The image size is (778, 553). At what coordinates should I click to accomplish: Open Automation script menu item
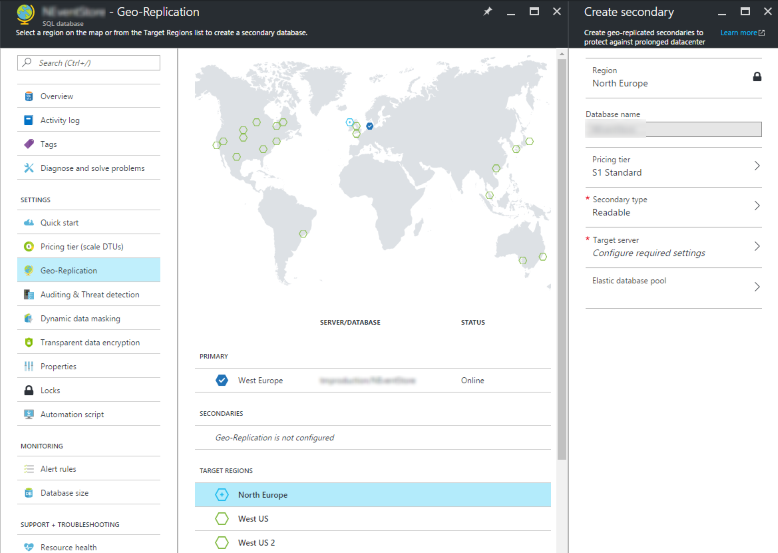pyautogui.click(x=88, y=414)
